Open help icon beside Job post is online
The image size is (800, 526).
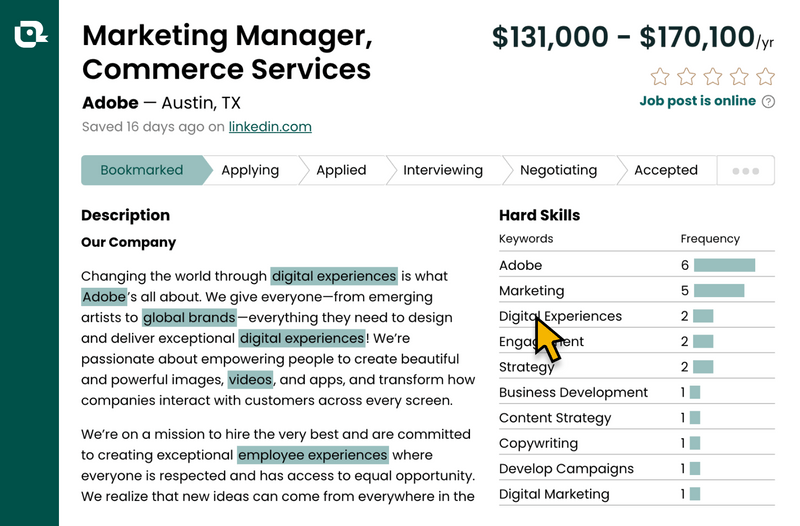point(768,102)
